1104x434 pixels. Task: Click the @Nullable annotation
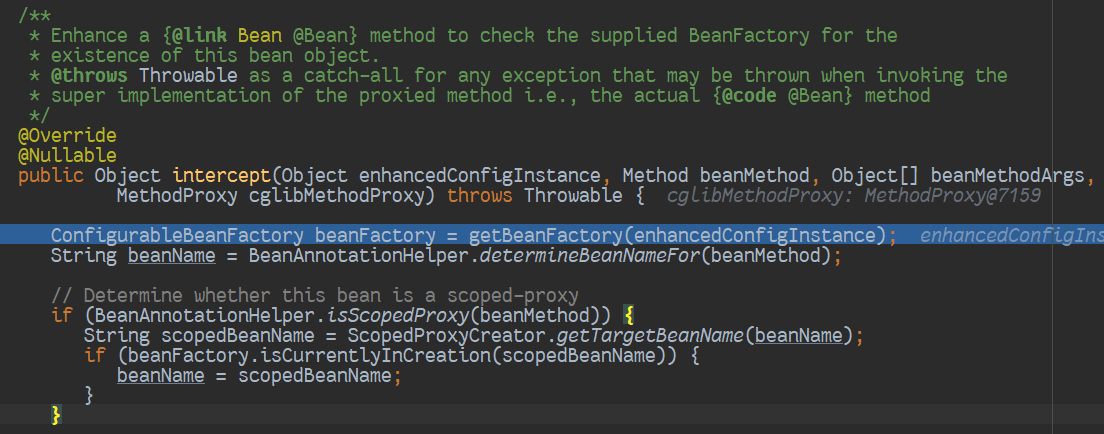point(67,155)
